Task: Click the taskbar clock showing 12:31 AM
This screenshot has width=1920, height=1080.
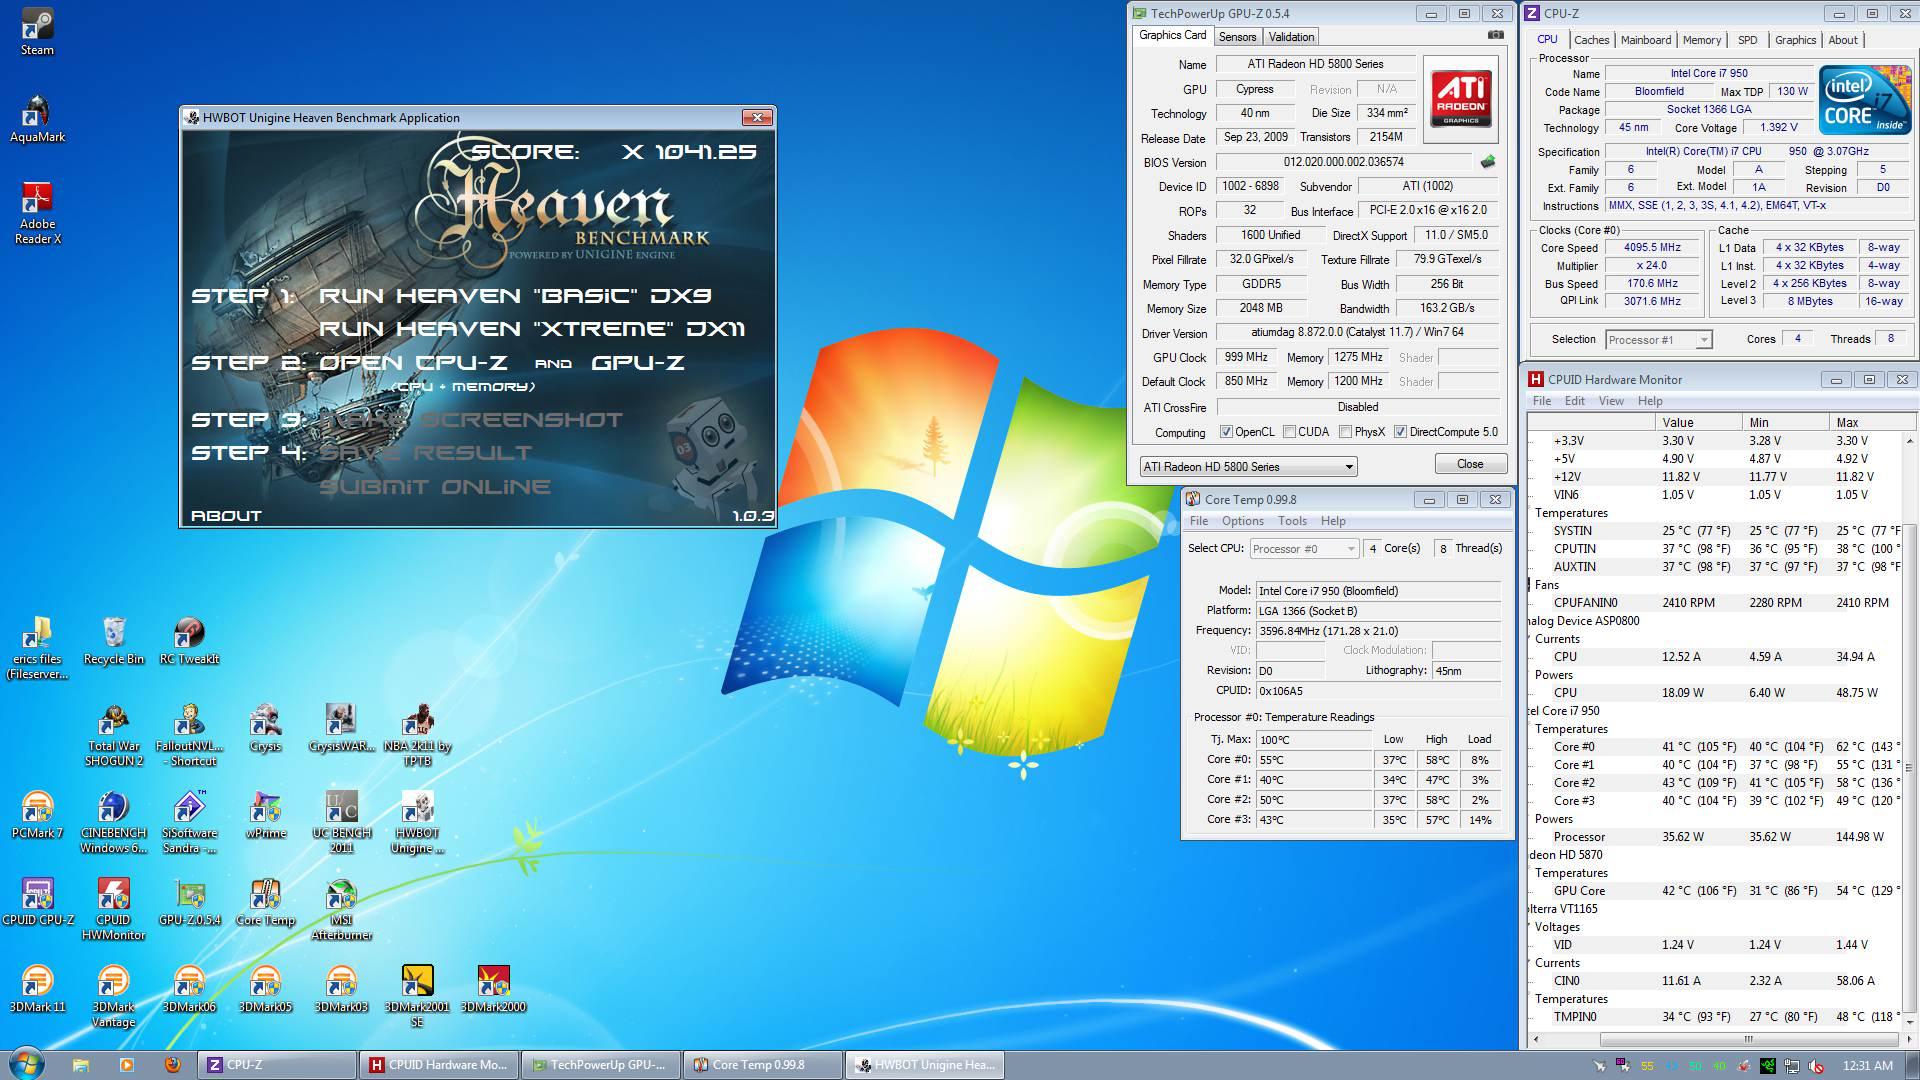Action: click(1867, 1065)
